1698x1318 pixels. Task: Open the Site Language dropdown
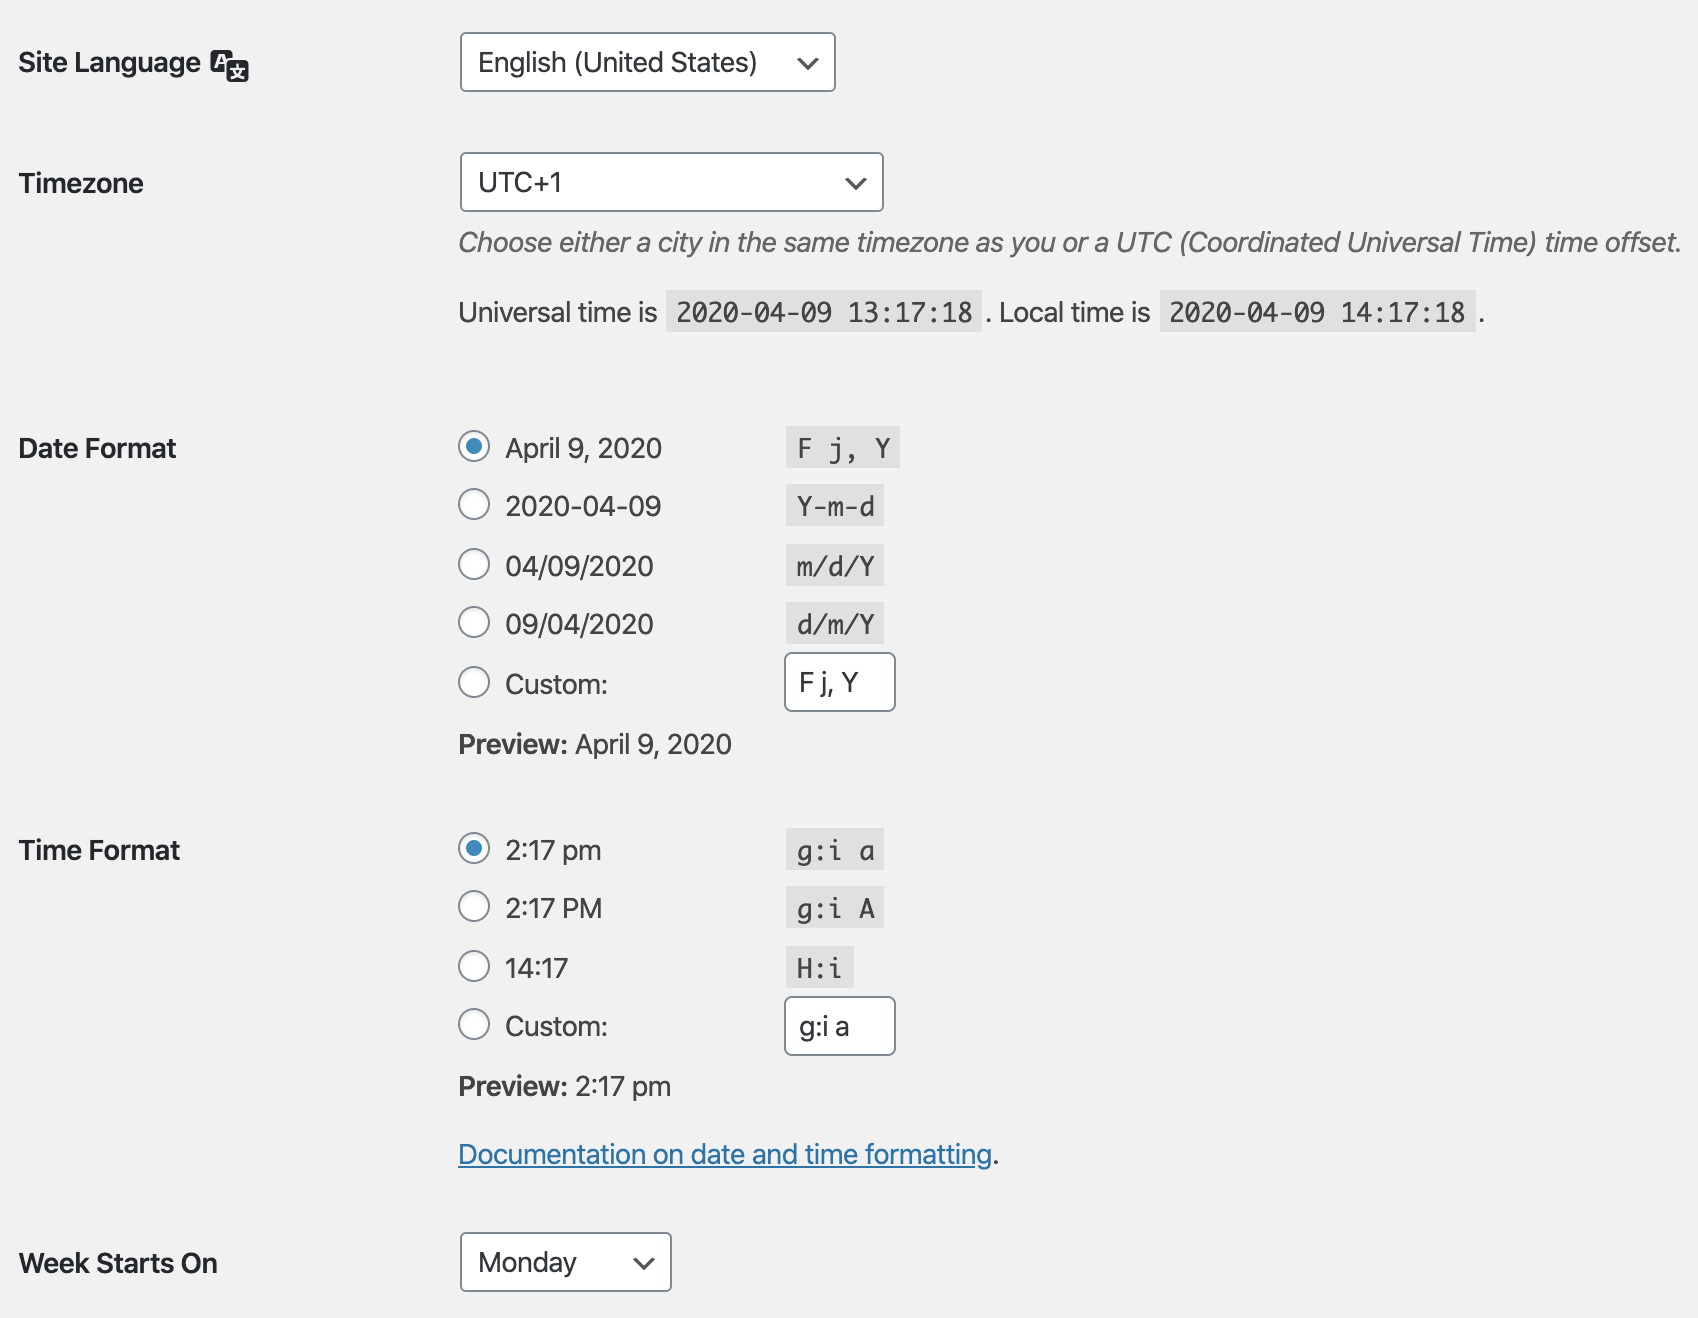coord(647,62)
